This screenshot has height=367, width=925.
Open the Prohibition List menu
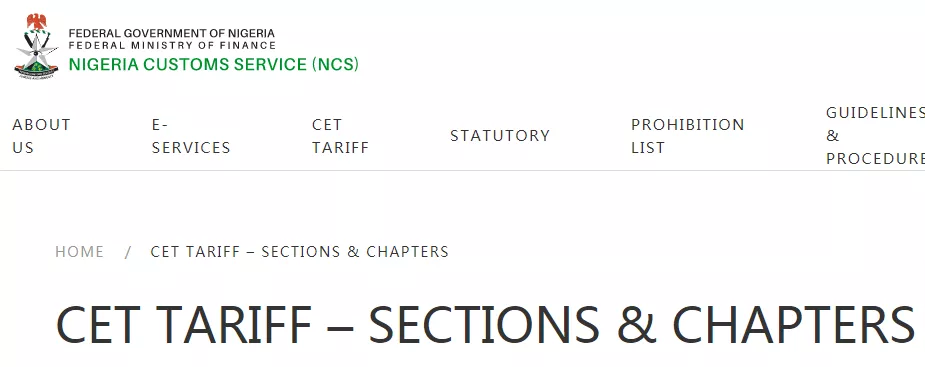(x=687, y=136)
